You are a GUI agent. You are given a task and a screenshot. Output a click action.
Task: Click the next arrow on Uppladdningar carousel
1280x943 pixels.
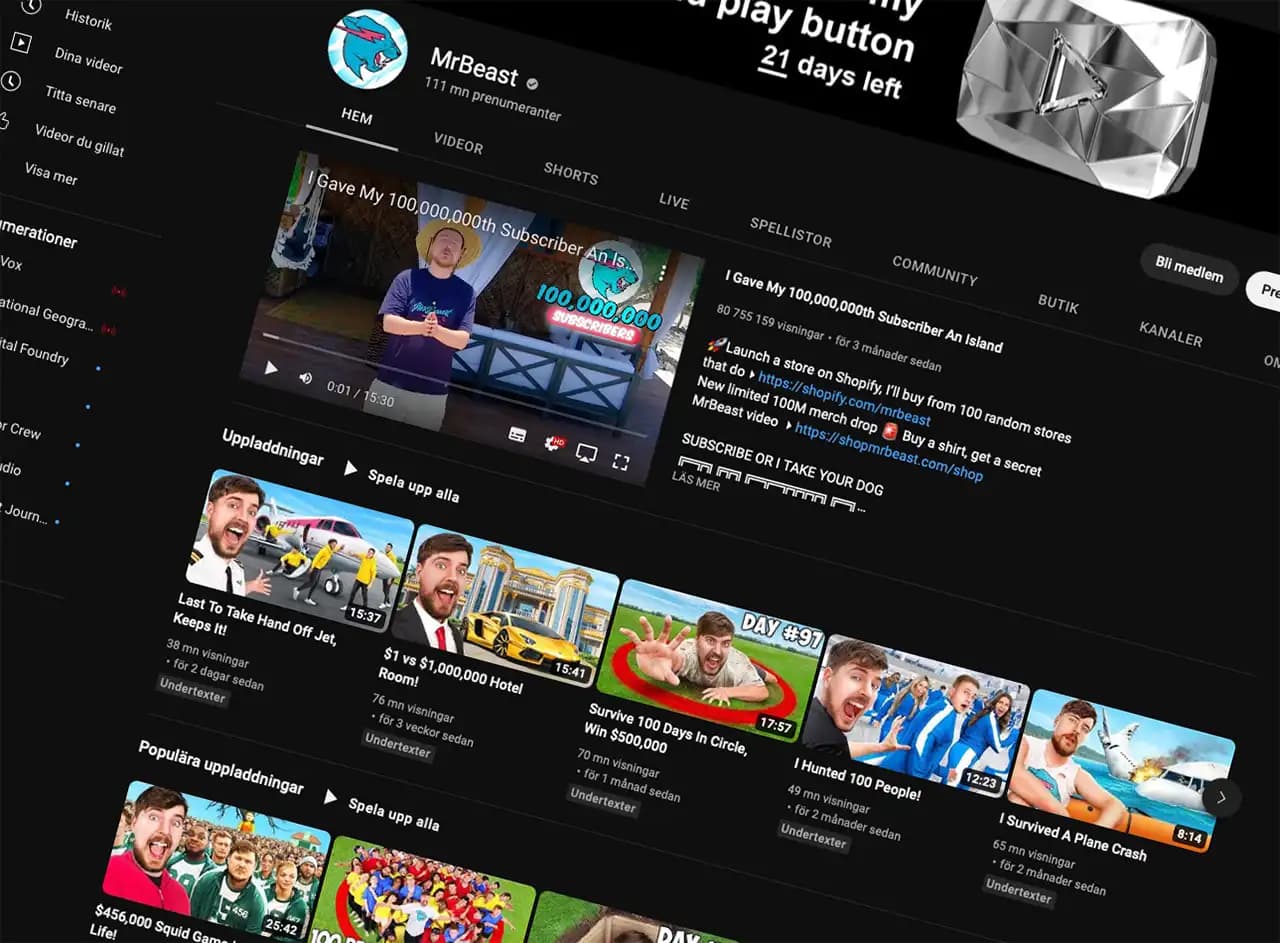pyautogui.click(x=1221, y=797)
